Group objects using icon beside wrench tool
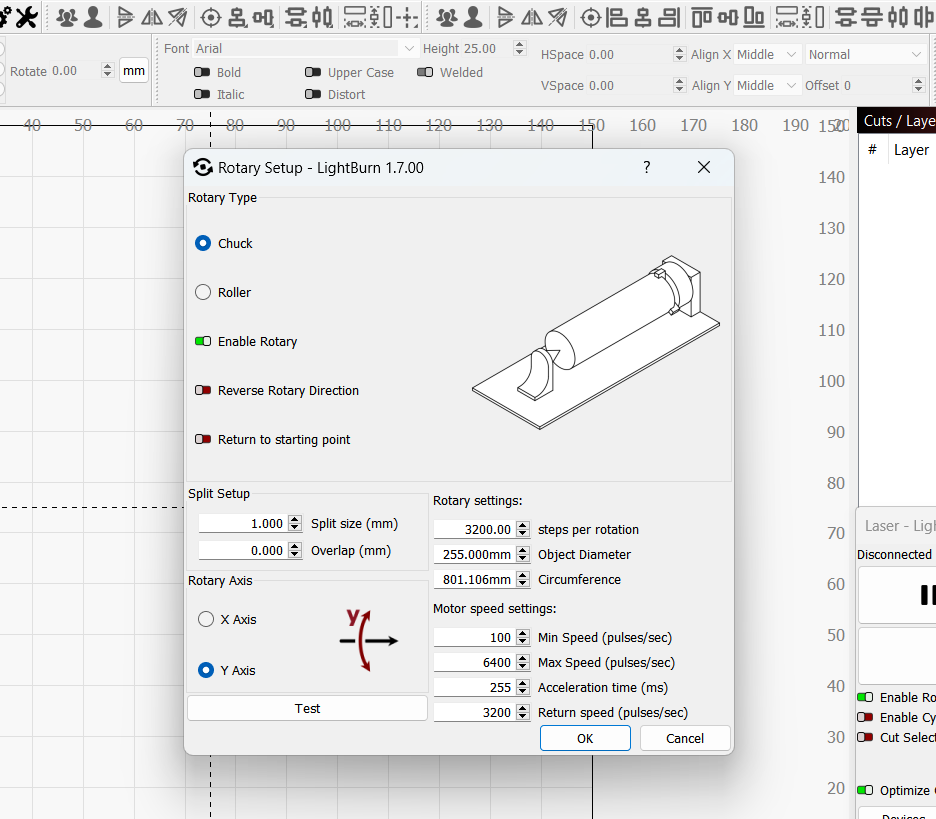This screenshot has height=819, width=936. click(x=67, y=17)
